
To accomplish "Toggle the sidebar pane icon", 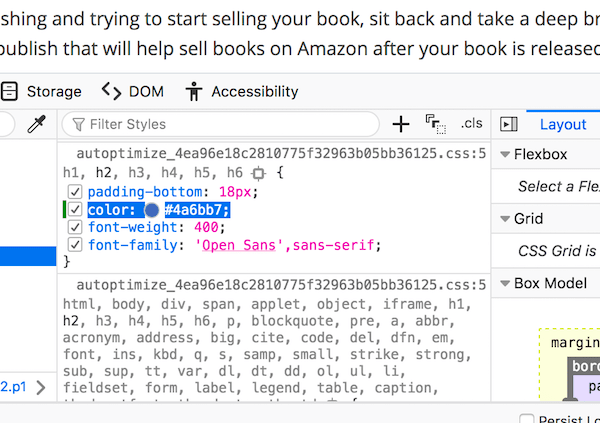I will point(509,124).
